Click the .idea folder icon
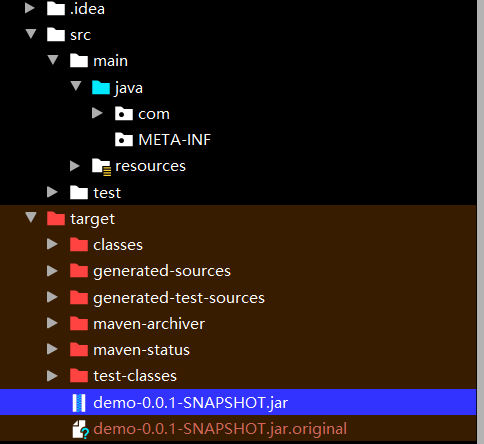 [56, 9]
